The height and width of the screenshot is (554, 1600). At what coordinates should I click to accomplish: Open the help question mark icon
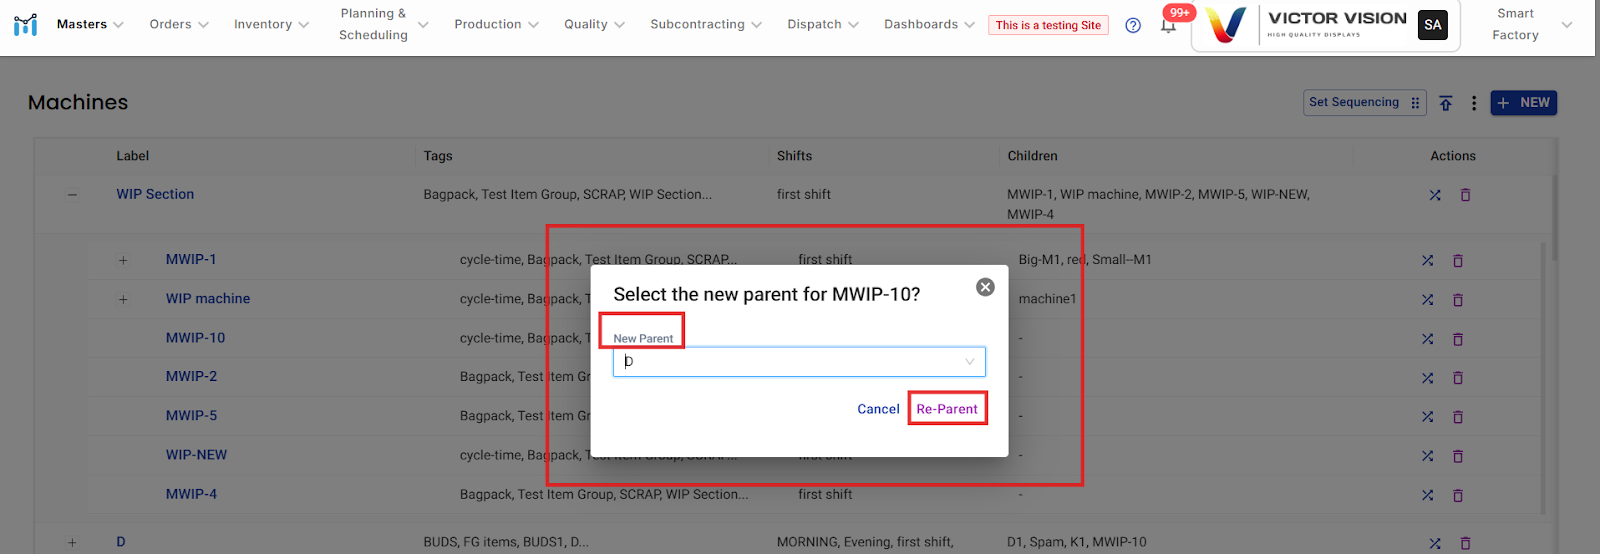click(x=1133, y=25)
